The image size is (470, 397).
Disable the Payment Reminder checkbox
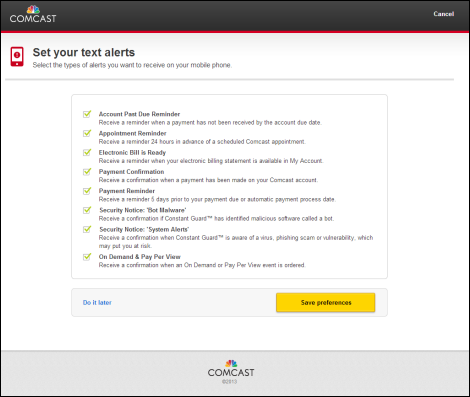(x=87, y=191)
